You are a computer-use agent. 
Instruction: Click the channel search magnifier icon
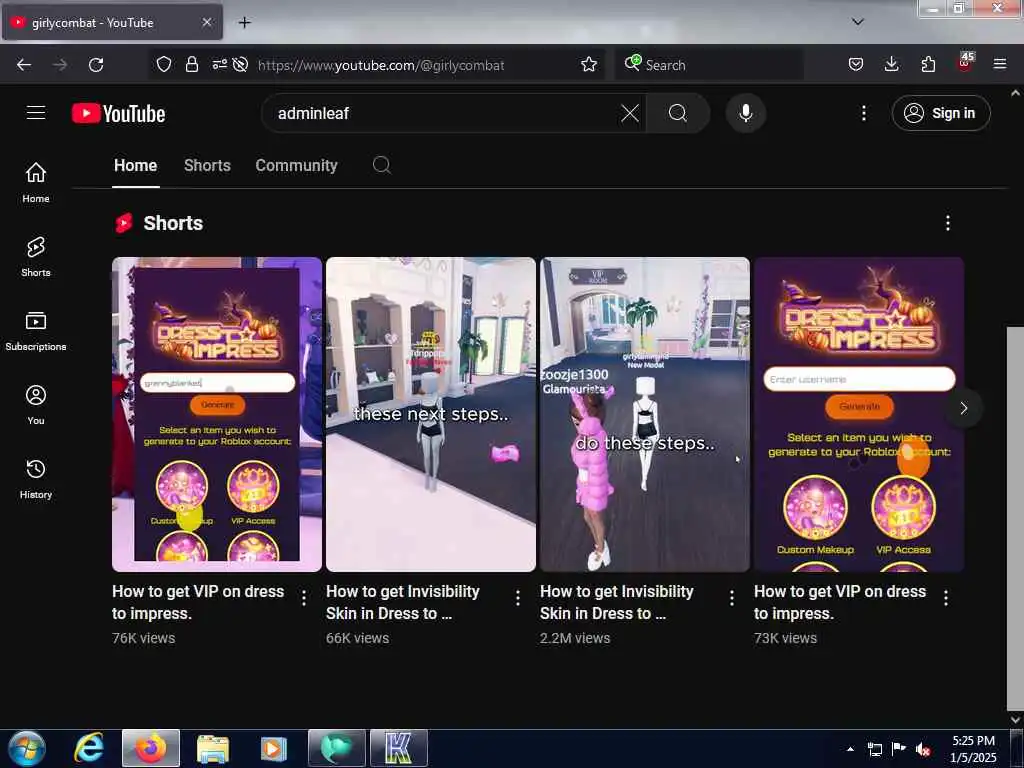click(x=381, y=165)
